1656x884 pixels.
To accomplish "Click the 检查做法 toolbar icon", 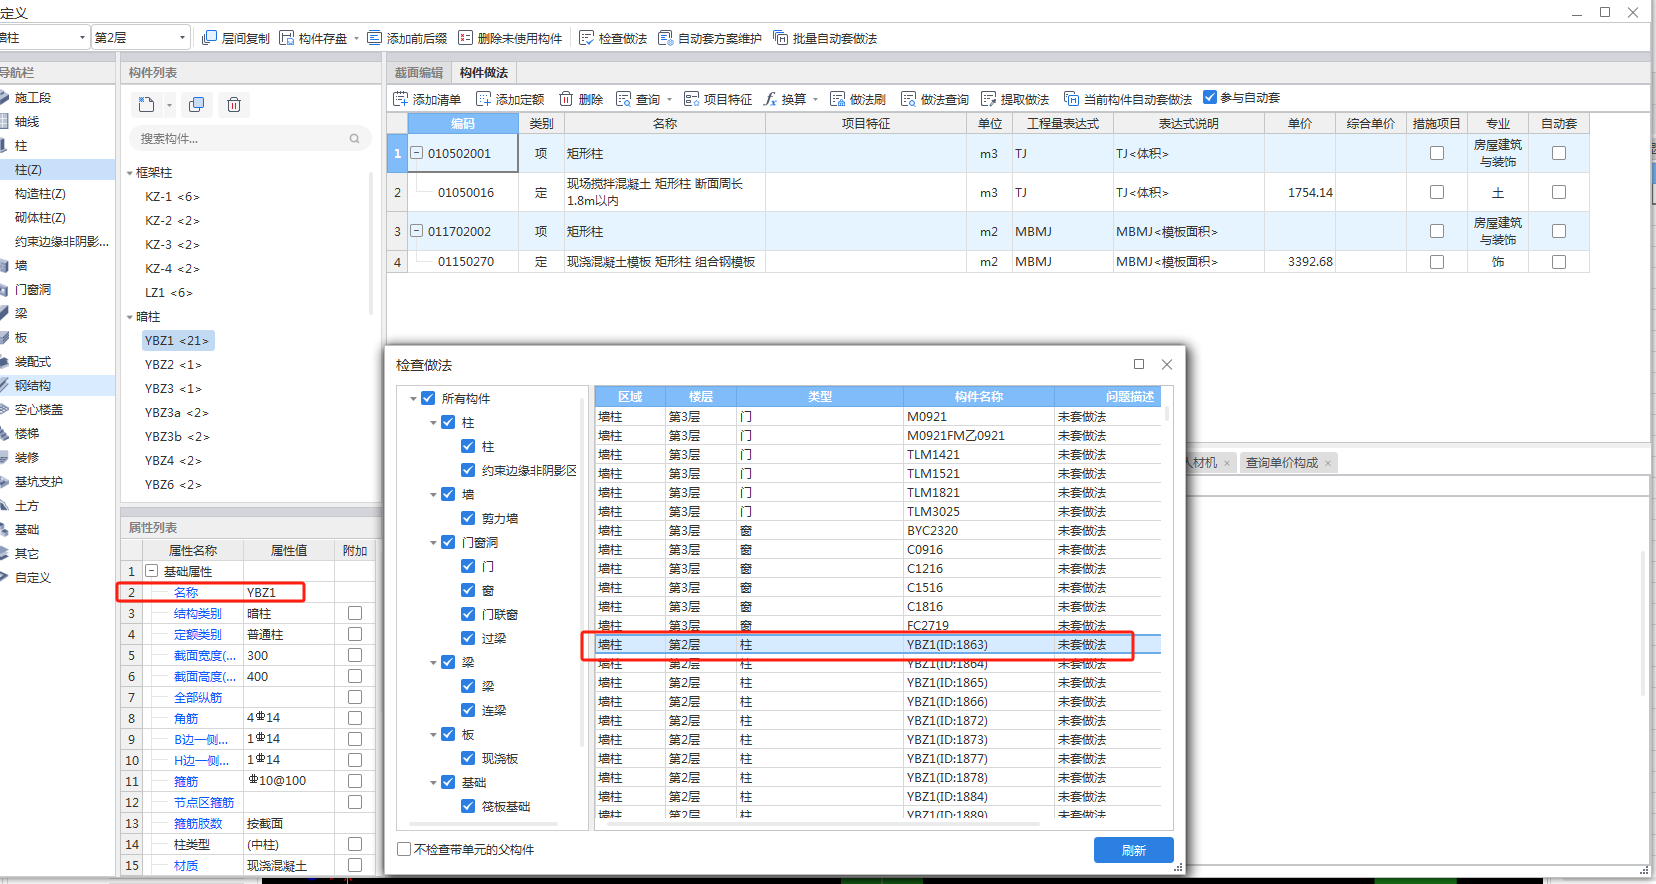I will (x=587, y=38).
